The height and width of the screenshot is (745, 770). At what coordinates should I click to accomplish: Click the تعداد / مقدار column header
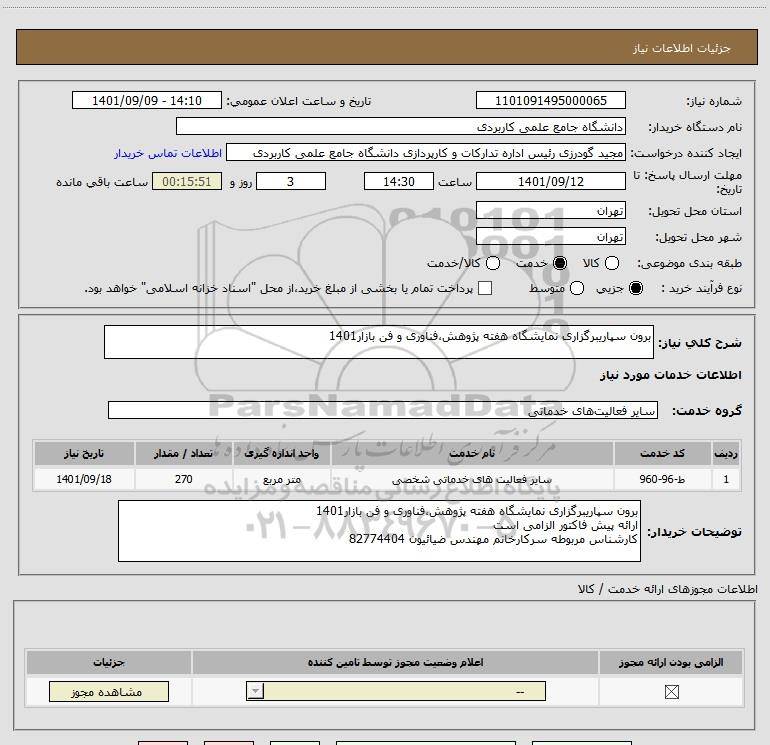tap(184, 453)
